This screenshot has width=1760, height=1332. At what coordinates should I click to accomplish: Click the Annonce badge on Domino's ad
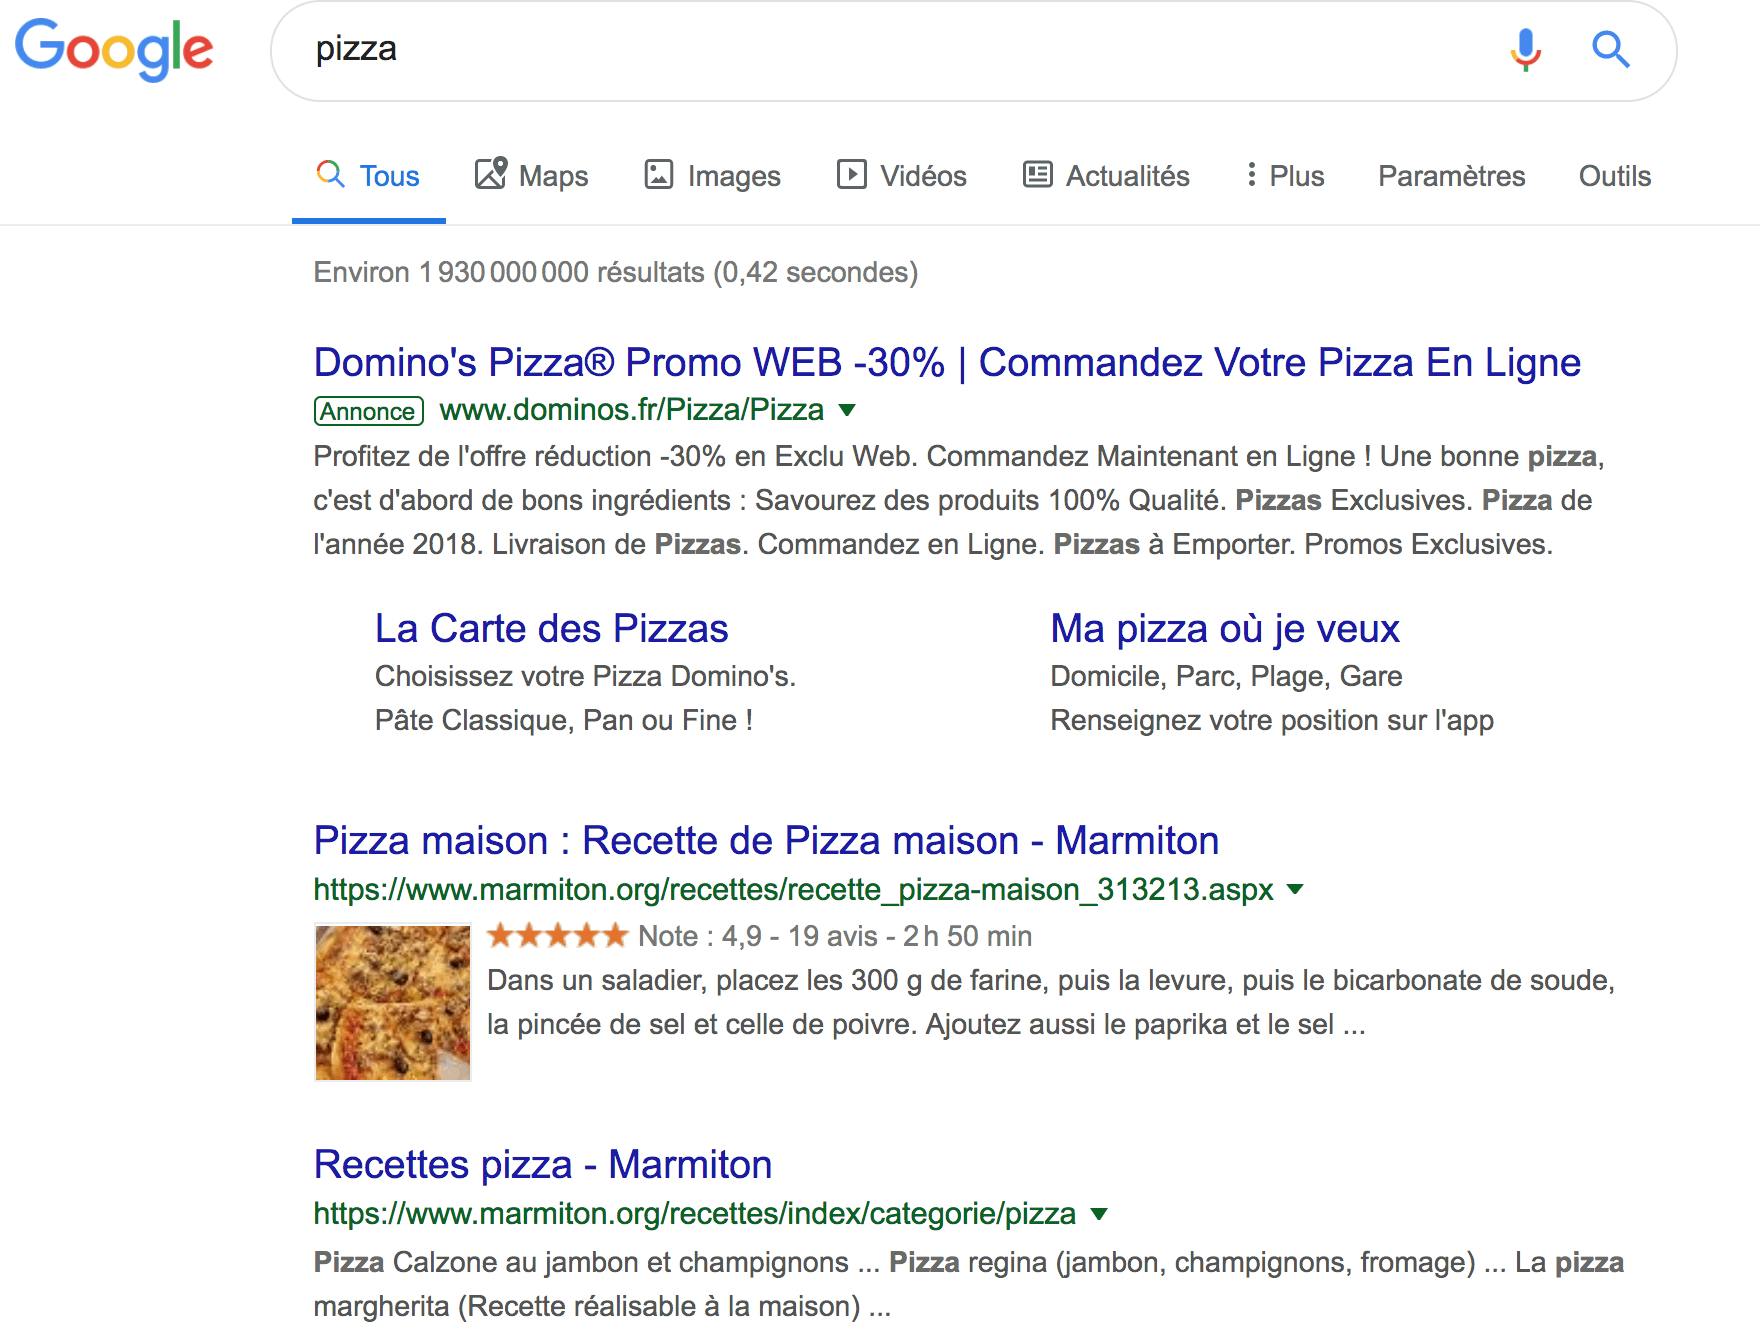(368, 411)
